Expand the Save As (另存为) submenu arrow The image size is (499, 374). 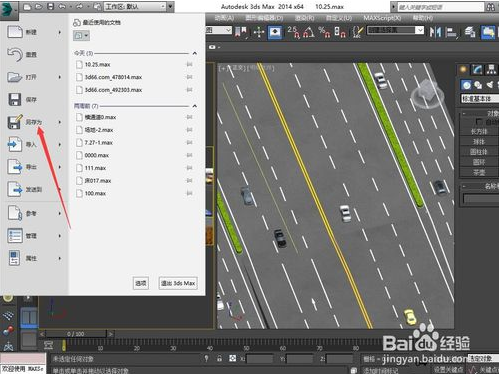pos(60,122)
